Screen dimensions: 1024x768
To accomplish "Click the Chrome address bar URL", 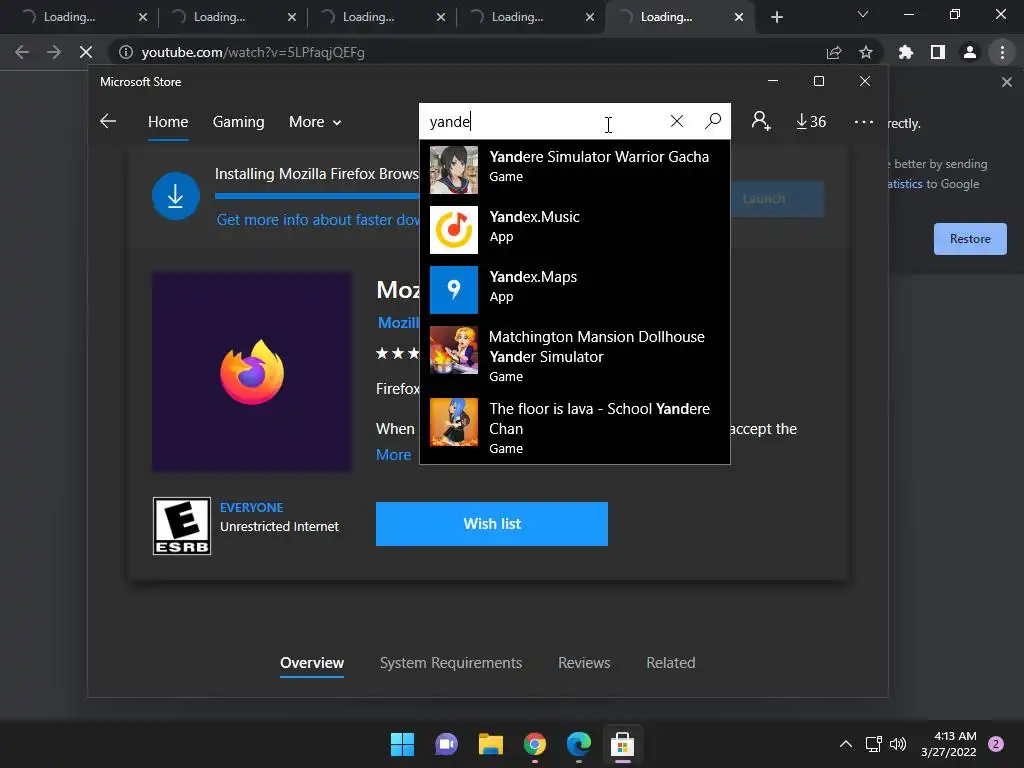I will click(253, 52).
